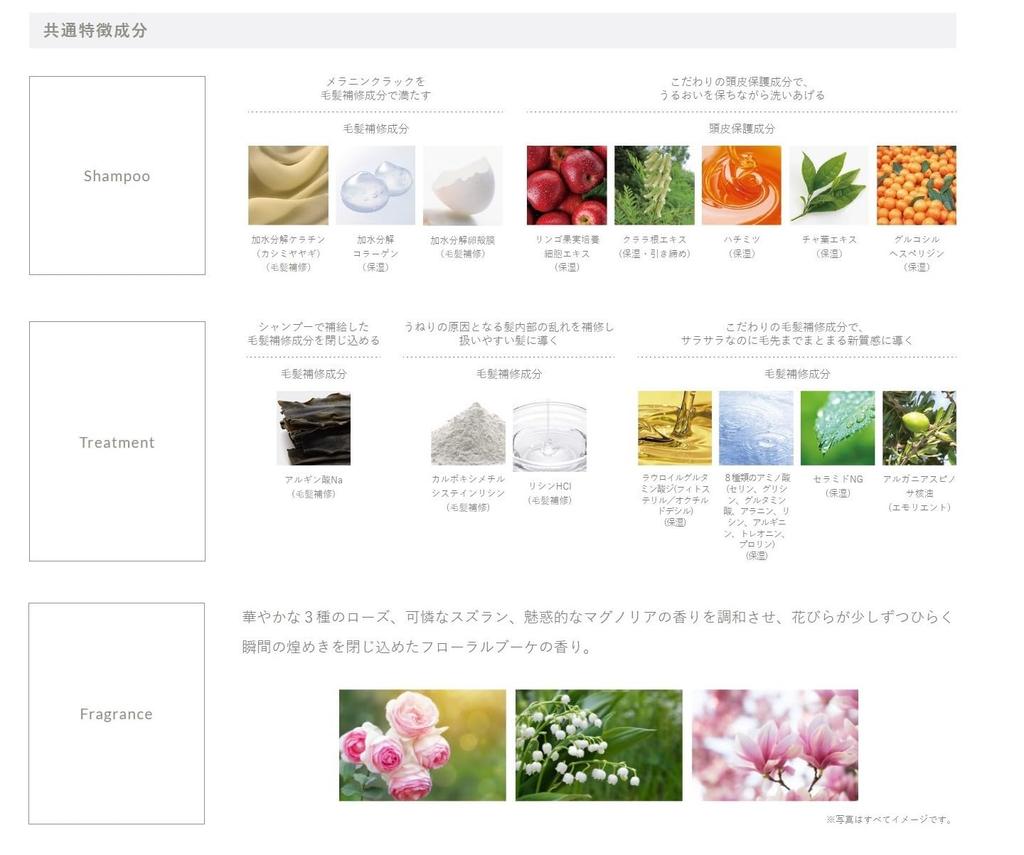This screenshot has width=1024, height=855.
Task: Click the pink rose bouquet photo
Action: [x=420, y=744]
